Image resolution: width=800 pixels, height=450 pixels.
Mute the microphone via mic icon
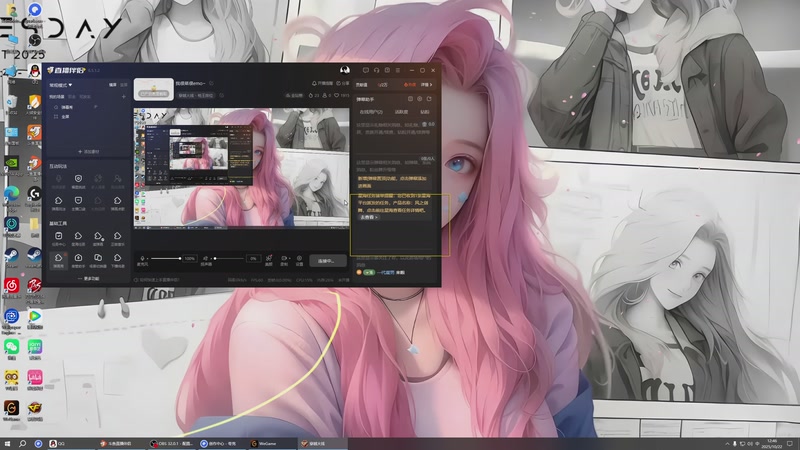pyautogui.click(x=142, y=259)
